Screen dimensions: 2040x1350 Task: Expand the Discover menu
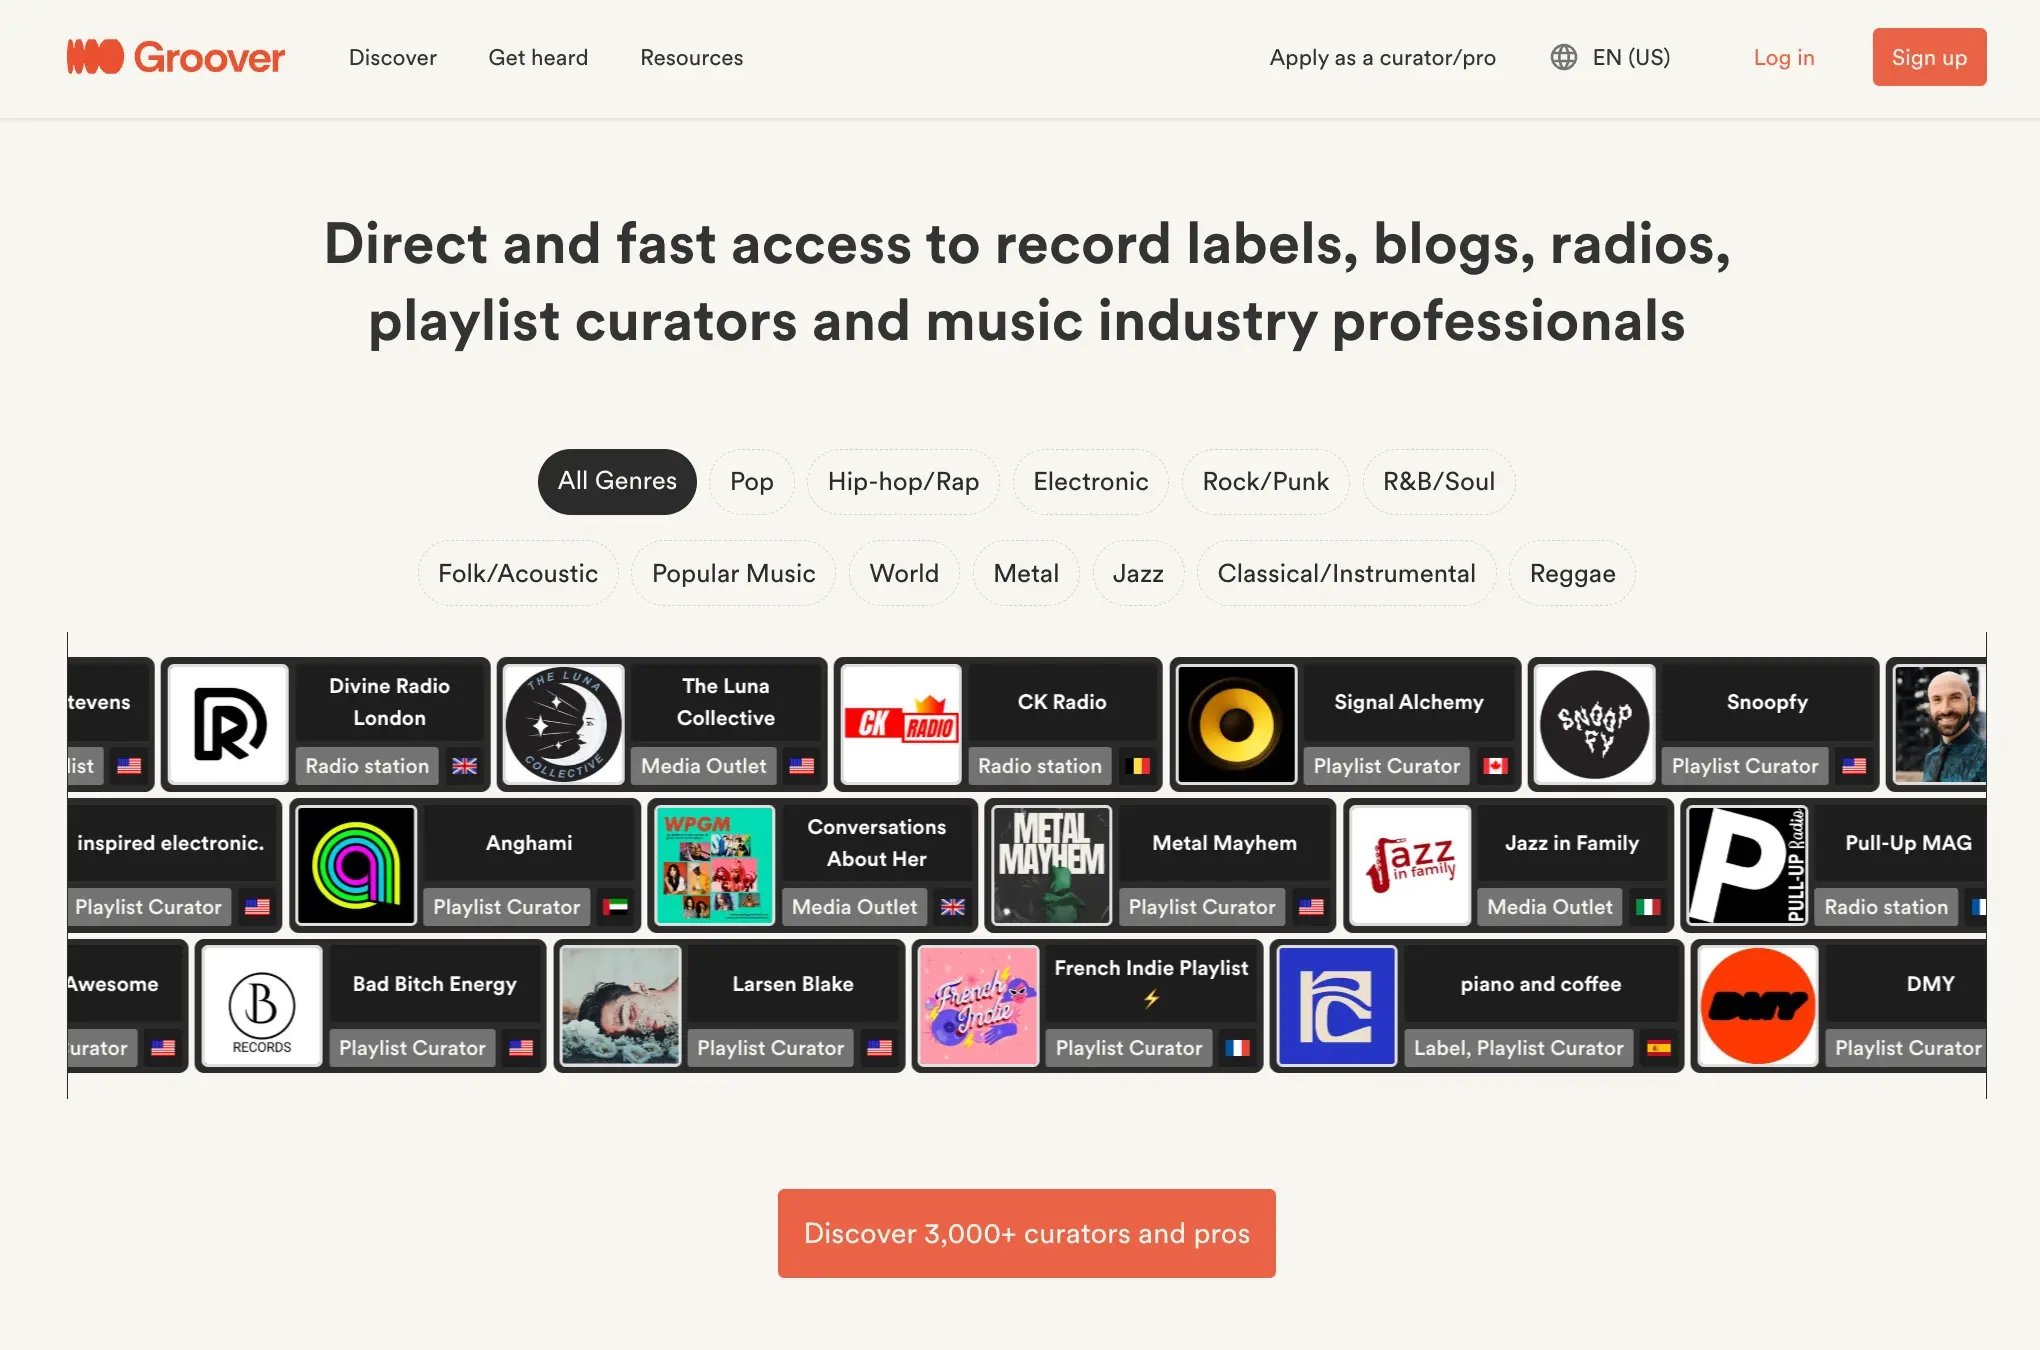392,57
